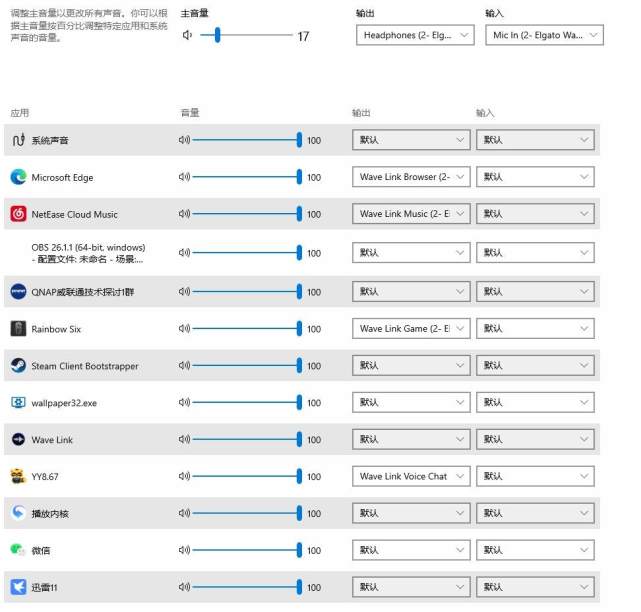Click the master volume value 17
The height and width of the screenshot is (612, 641).
click(x=303, y=36)
